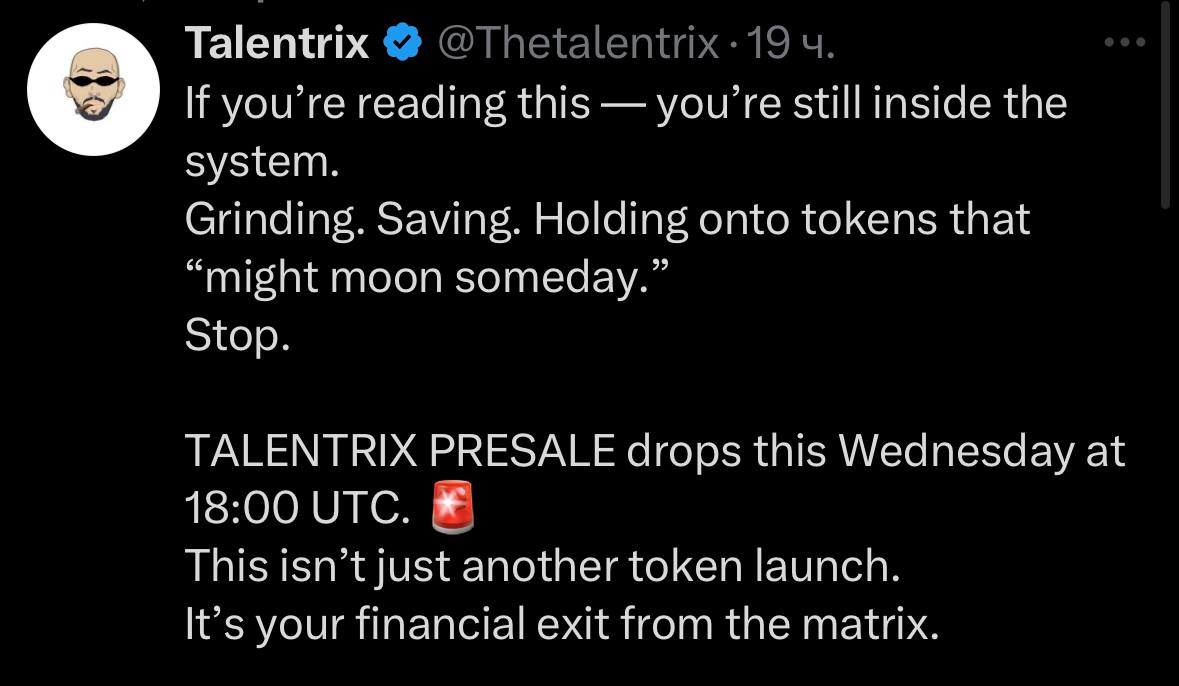Viewport: 1179px width, 686px height.
Task: Click "It's your financial exit" line
Action: [562, 624]
